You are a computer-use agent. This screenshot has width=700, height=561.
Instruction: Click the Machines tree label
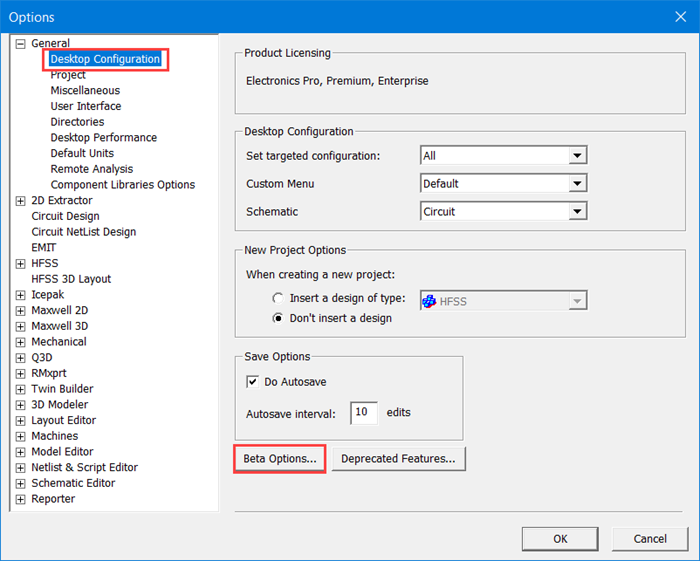click(x=54, y=436)
